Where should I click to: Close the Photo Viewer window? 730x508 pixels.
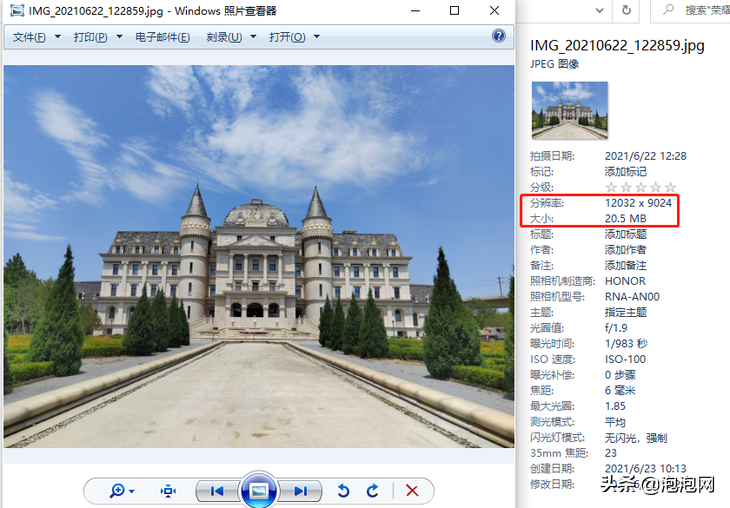[494, 11]
